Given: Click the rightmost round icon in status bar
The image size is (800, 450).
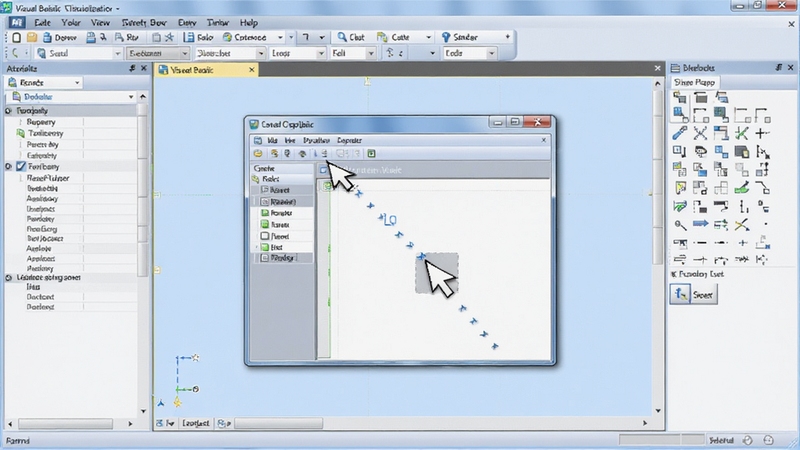Looking at the screenshot, I should 768,440.
